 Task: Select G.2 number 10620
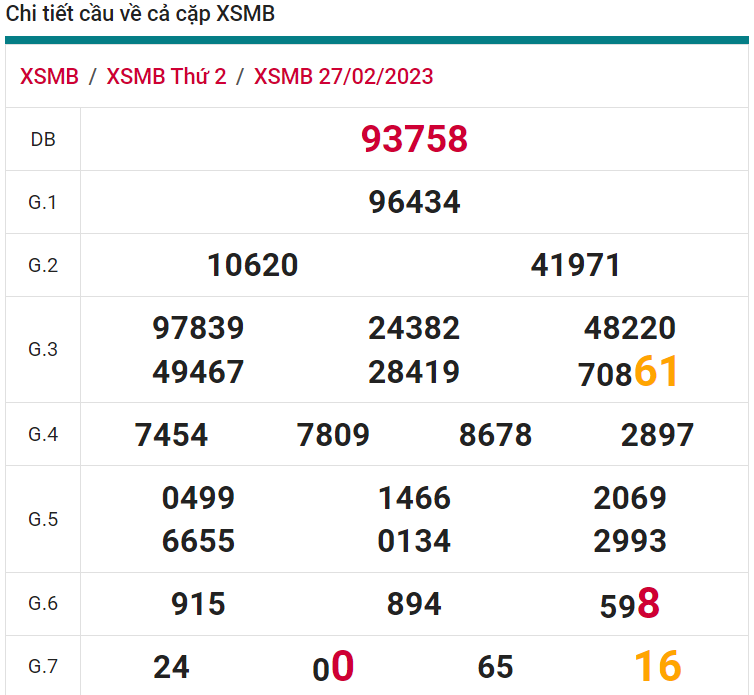tap(253, 265)
